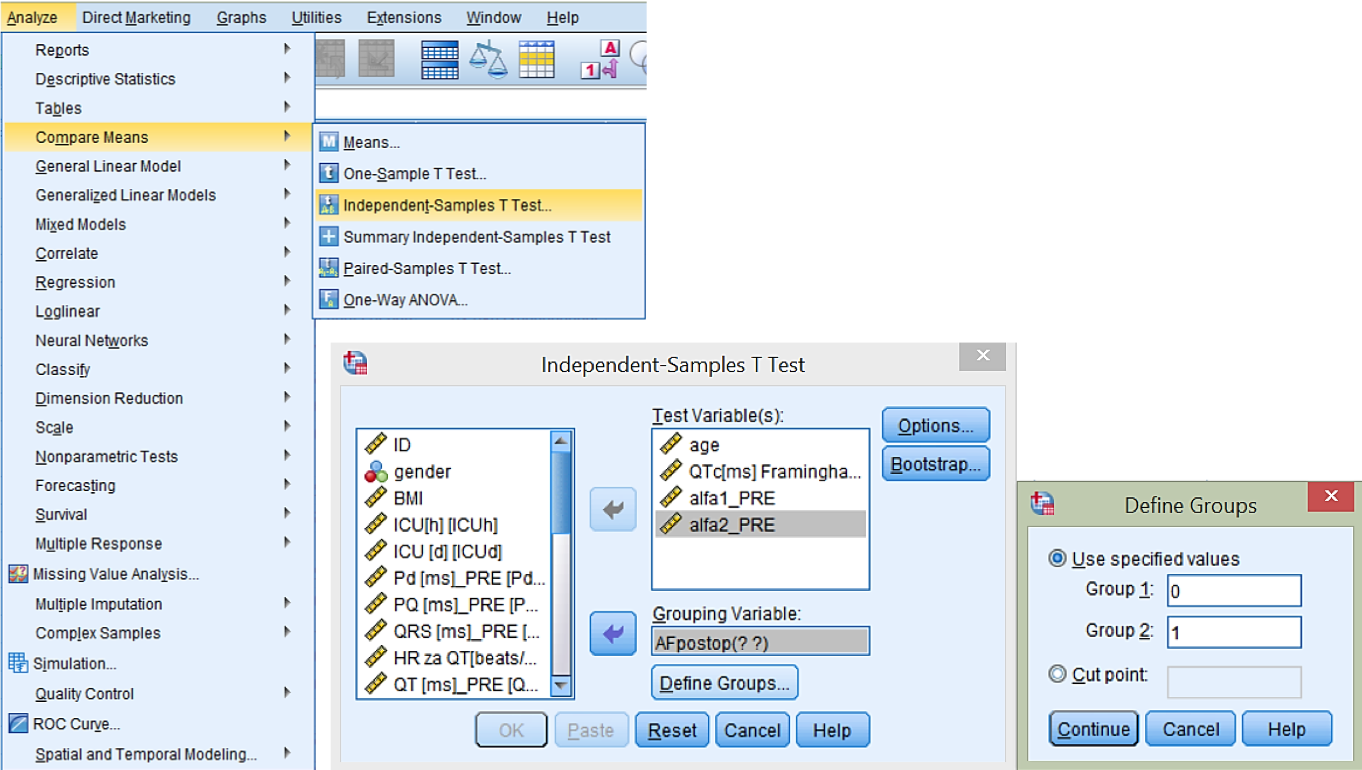Viewport: 1362px width, 770px height.
Task: Click the Value Labels toolbar icon
Action: coord(602,60)
